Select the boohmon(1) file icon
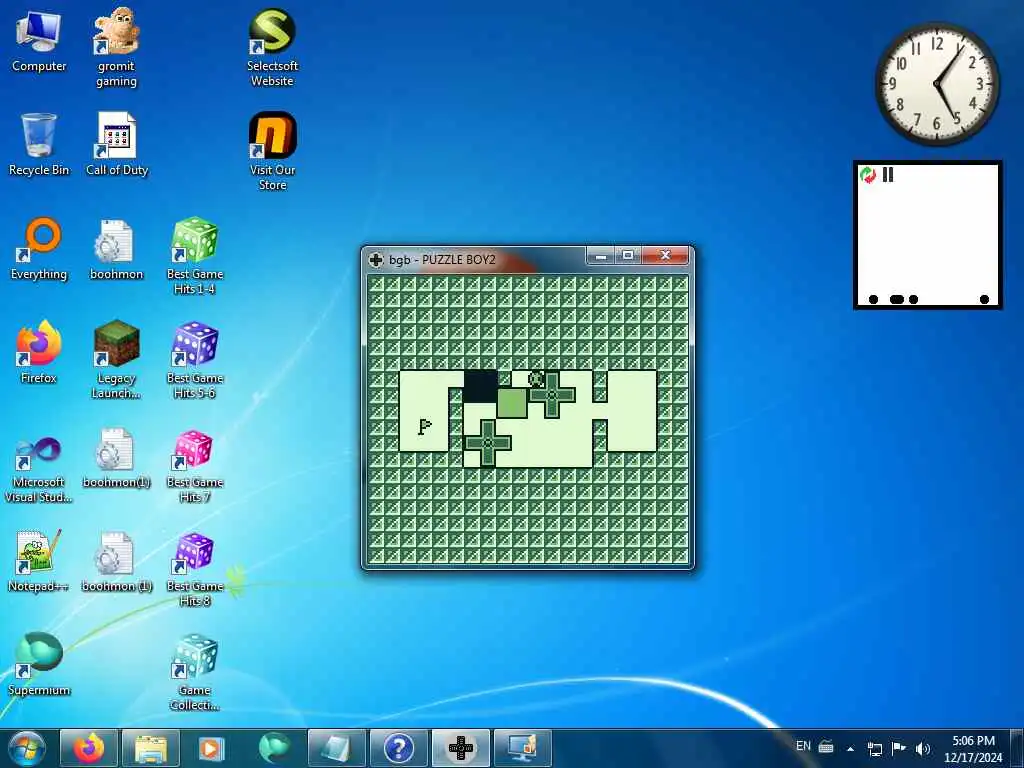Image resolution: width=1024 pixels, height=768 pixels. point(116,457)
